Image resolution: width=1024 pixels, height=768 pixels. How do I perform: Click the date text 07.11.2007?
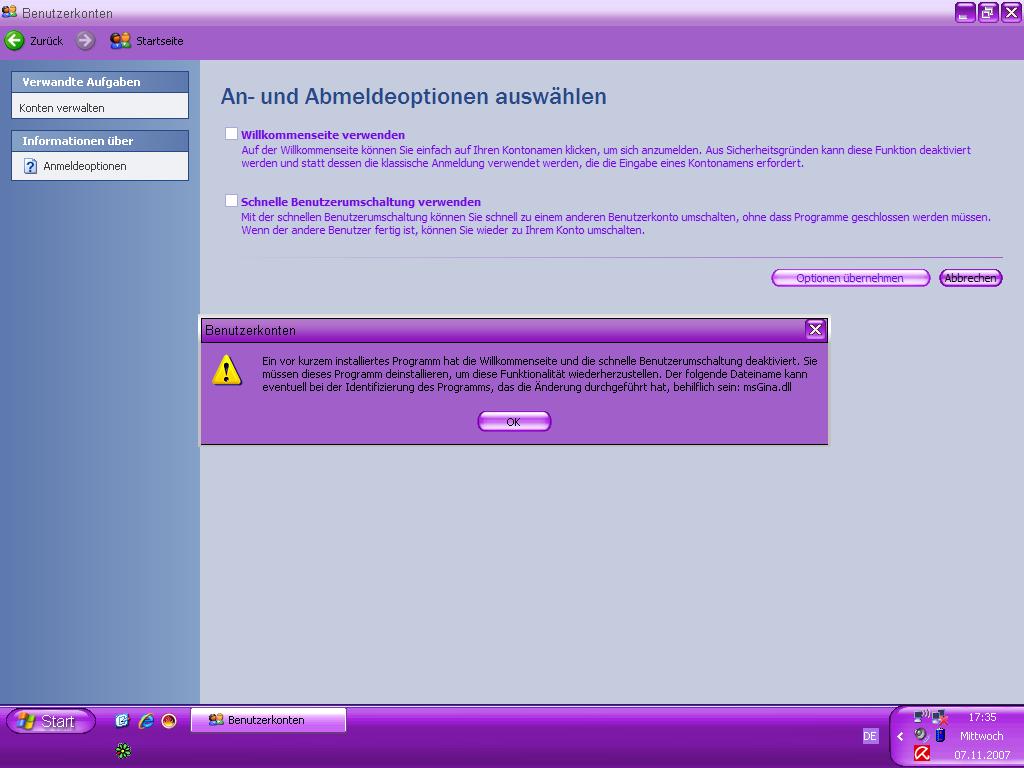(982, 755)
